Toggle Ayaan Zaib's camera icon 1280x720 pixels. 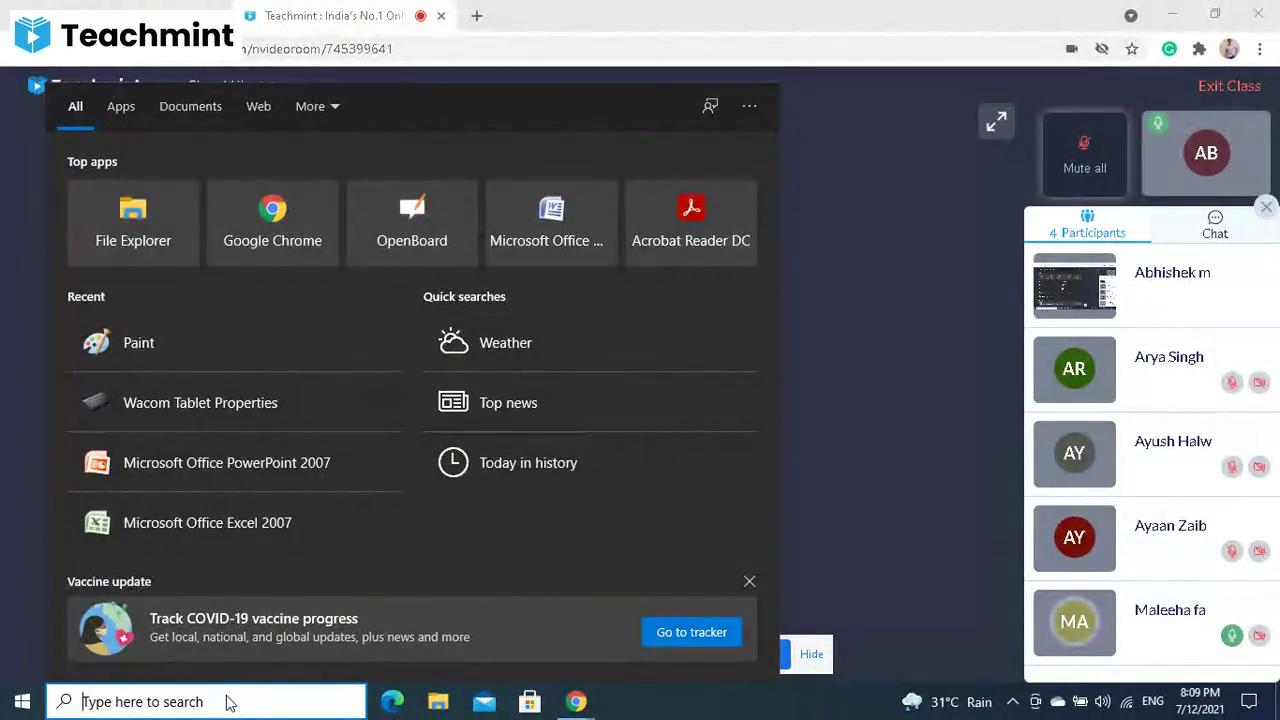click(1259, 551)
